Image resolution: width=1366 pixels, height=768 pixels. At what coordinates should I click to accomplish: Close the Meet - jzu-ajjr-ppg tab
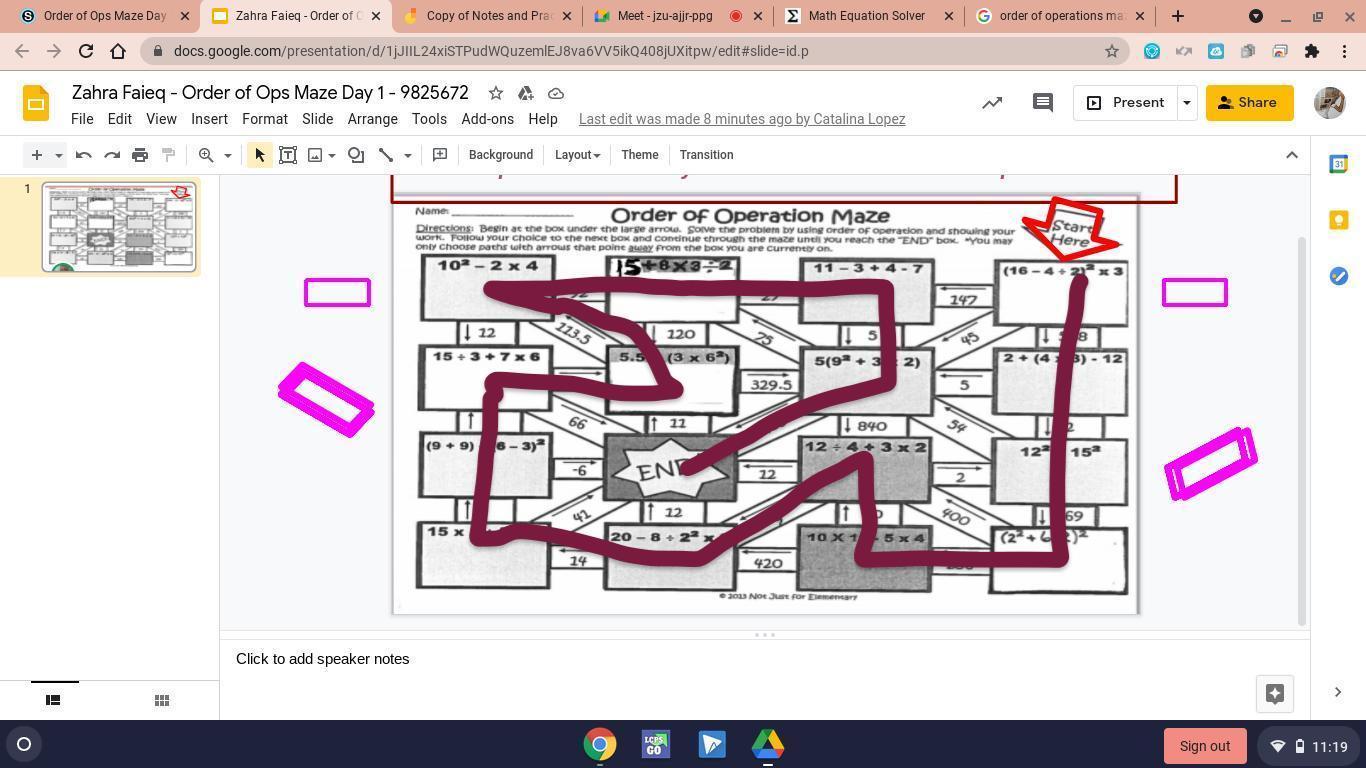point(757,16)
